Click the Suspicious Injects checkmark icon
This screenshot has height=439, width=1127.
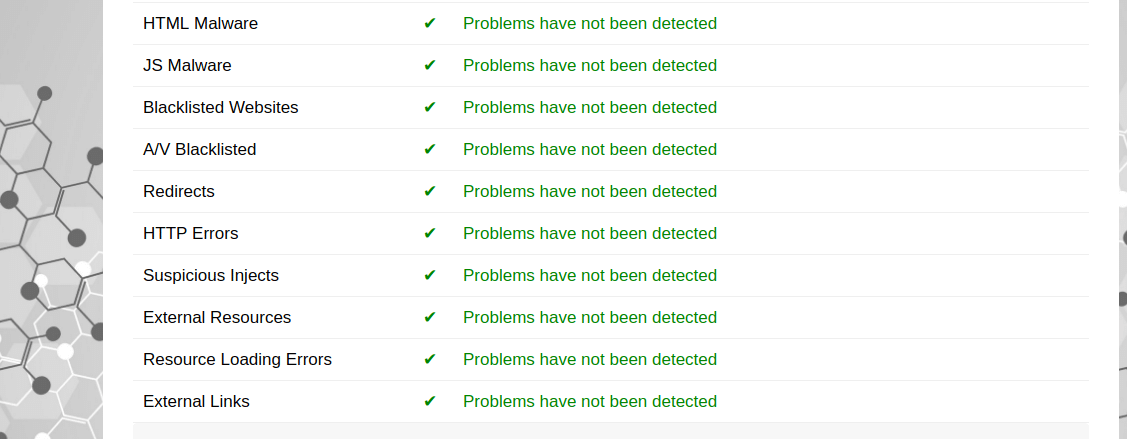[x=430, y=275]
